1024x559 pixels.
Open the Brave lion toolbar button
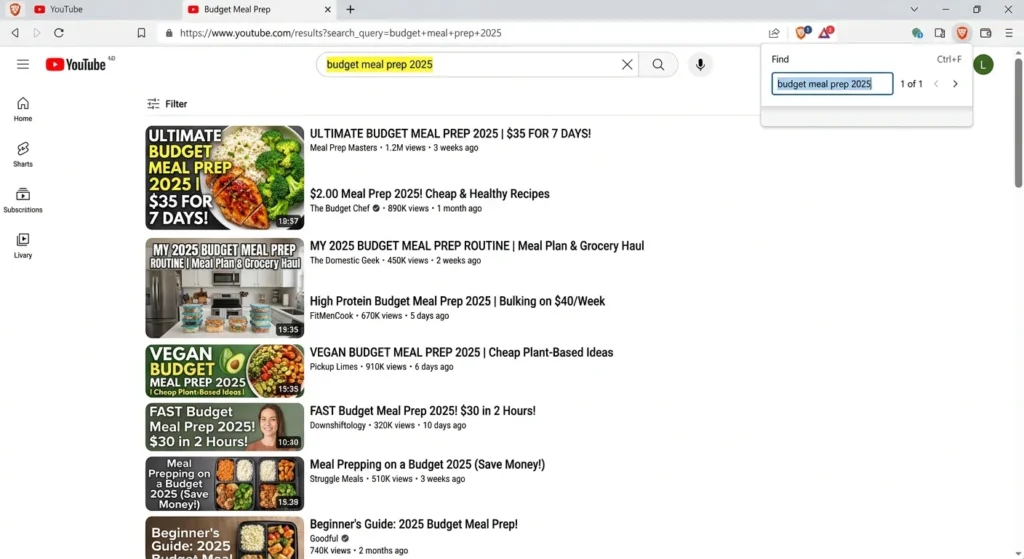click(962, 33)
